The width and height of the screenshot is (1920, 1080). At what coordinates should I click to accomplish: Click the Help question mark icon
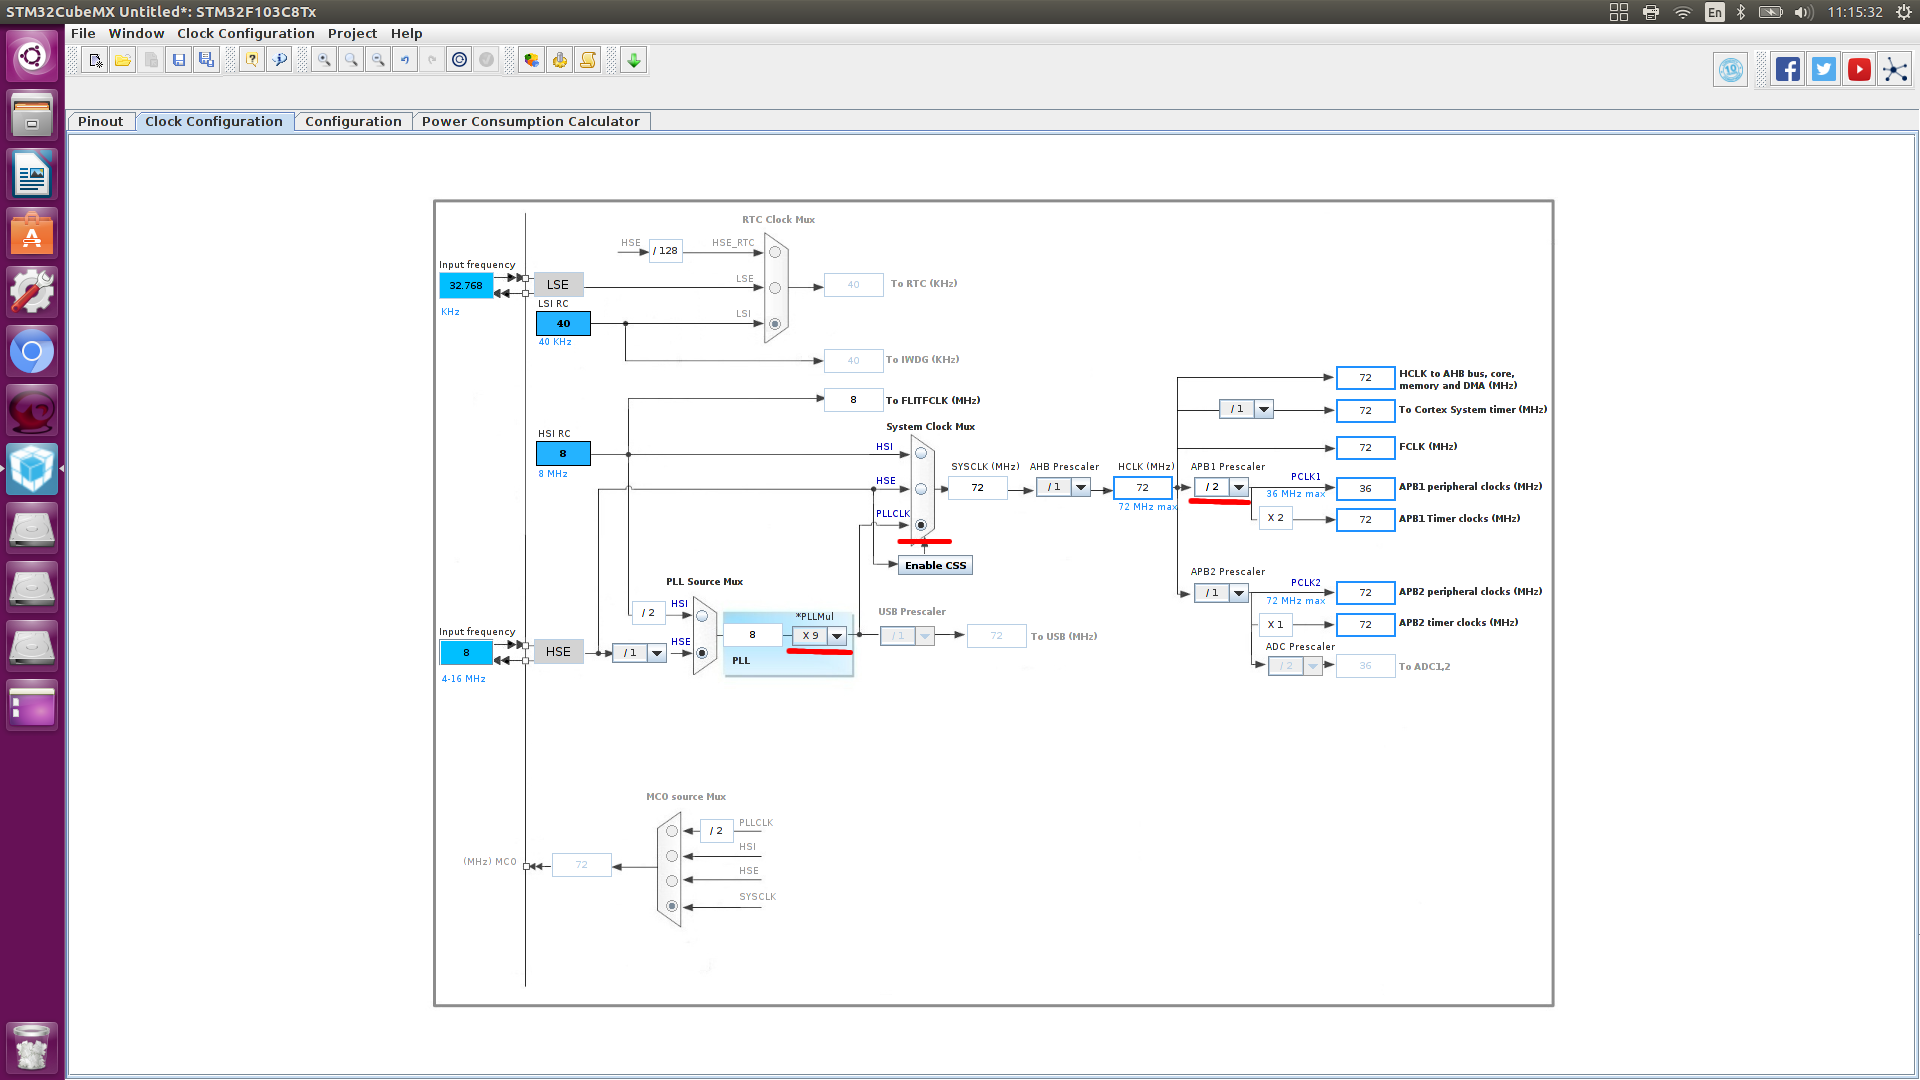tap(252, 61)
